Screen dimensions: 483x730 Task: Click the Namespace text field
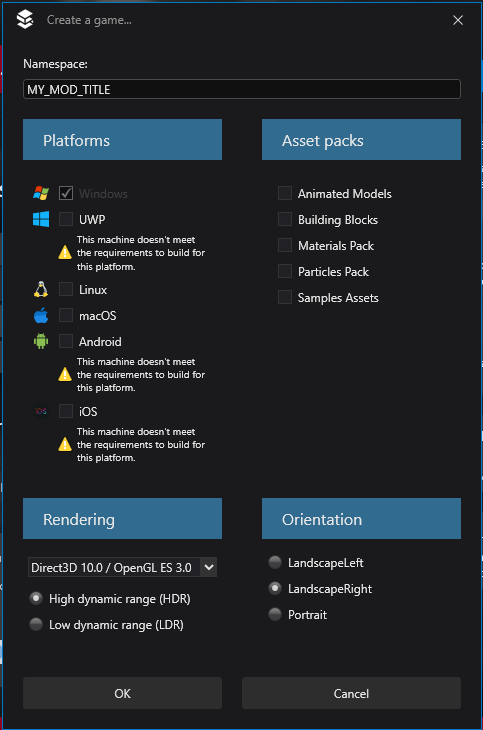pyautogui.click(x=242, y=89)
